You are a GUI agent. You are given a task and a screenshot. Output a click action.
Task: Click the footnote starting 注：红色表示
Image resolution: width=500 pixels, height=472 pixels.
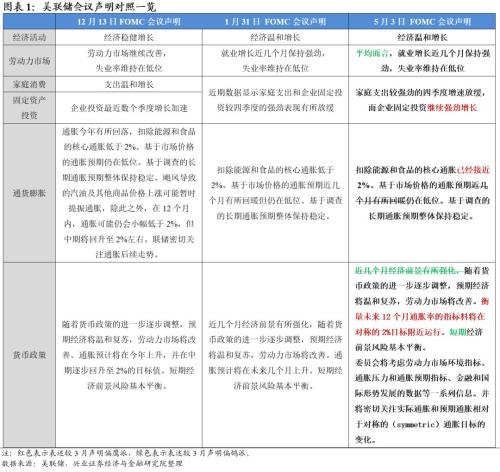point(126,453)
